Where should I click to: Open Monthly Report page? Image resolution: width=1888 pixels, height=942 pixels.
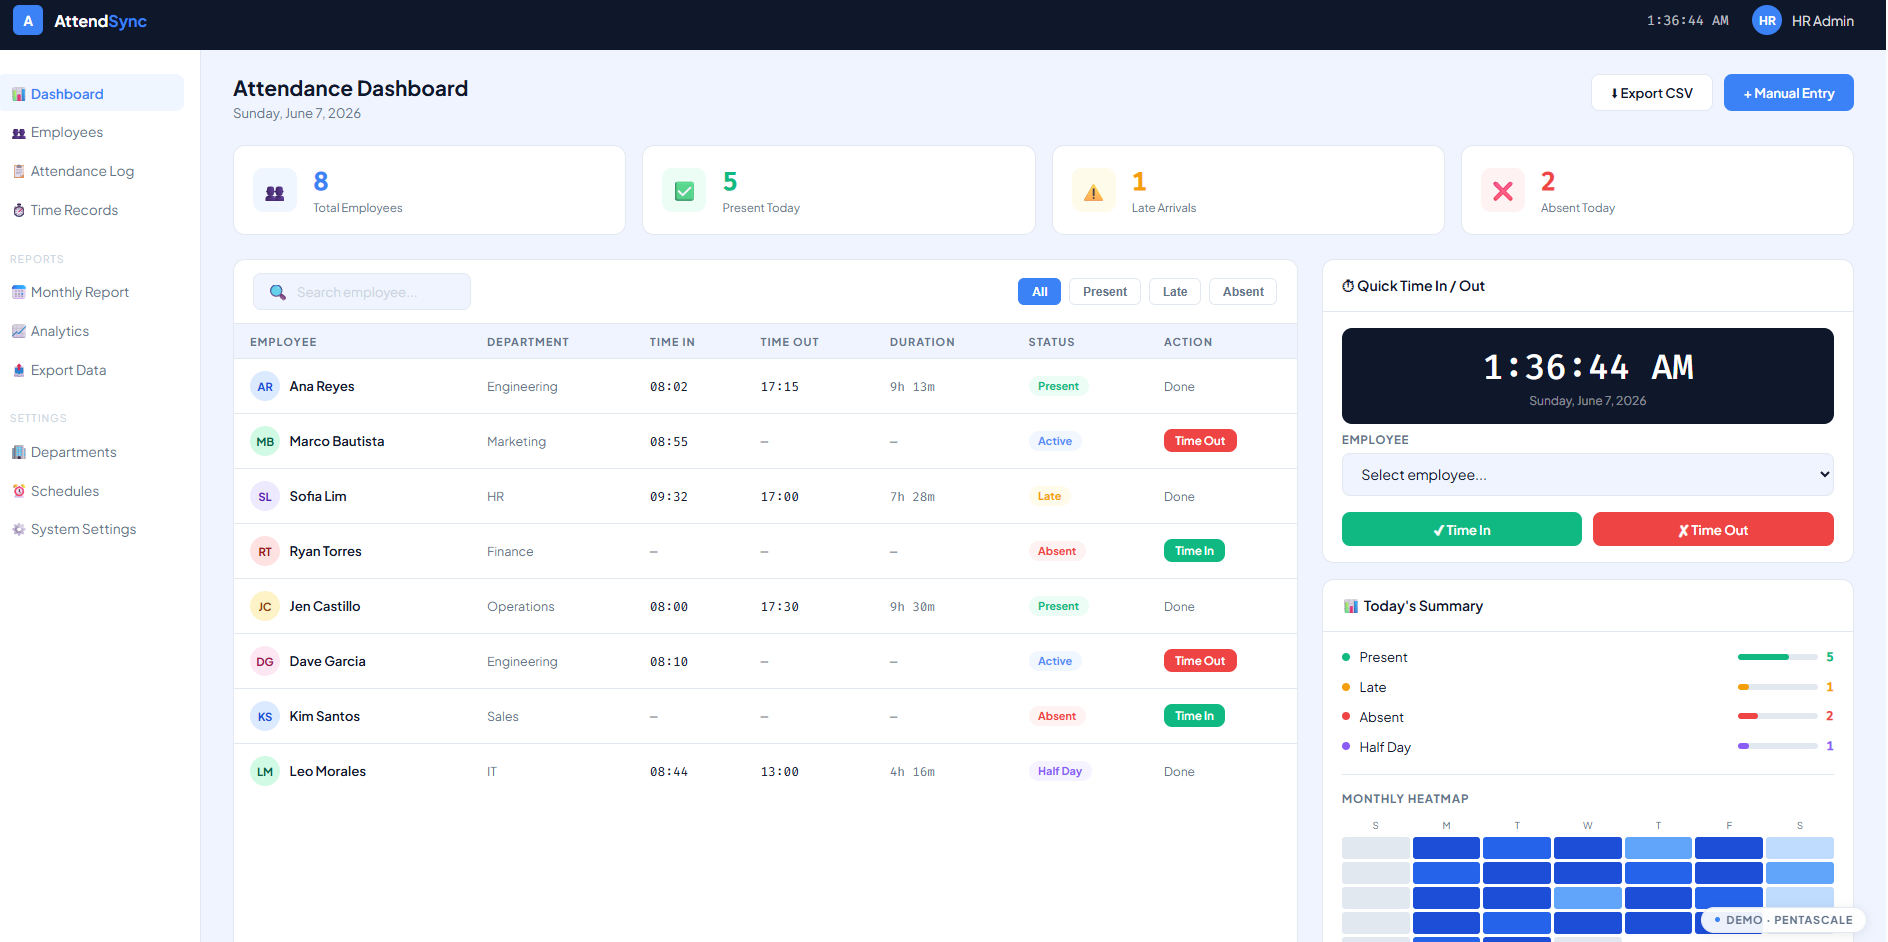coord(92,292)
